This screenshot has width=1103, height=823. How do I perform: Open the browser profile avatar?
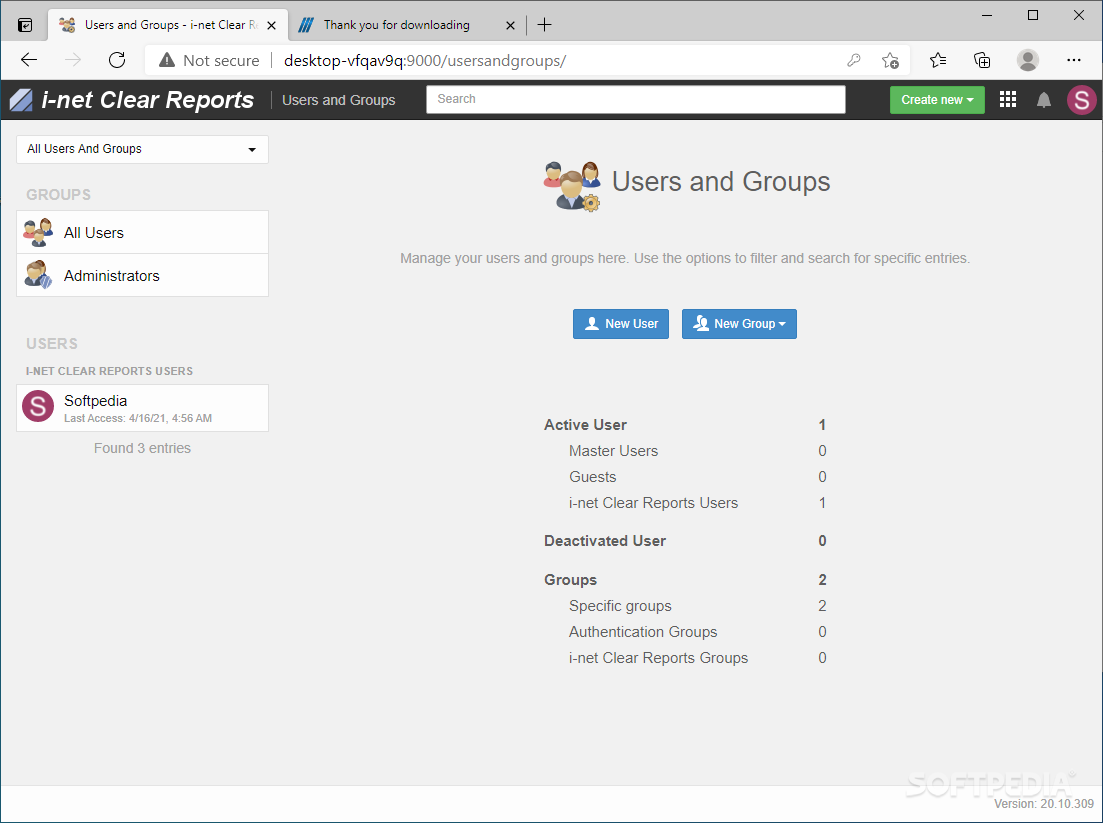1028,60
